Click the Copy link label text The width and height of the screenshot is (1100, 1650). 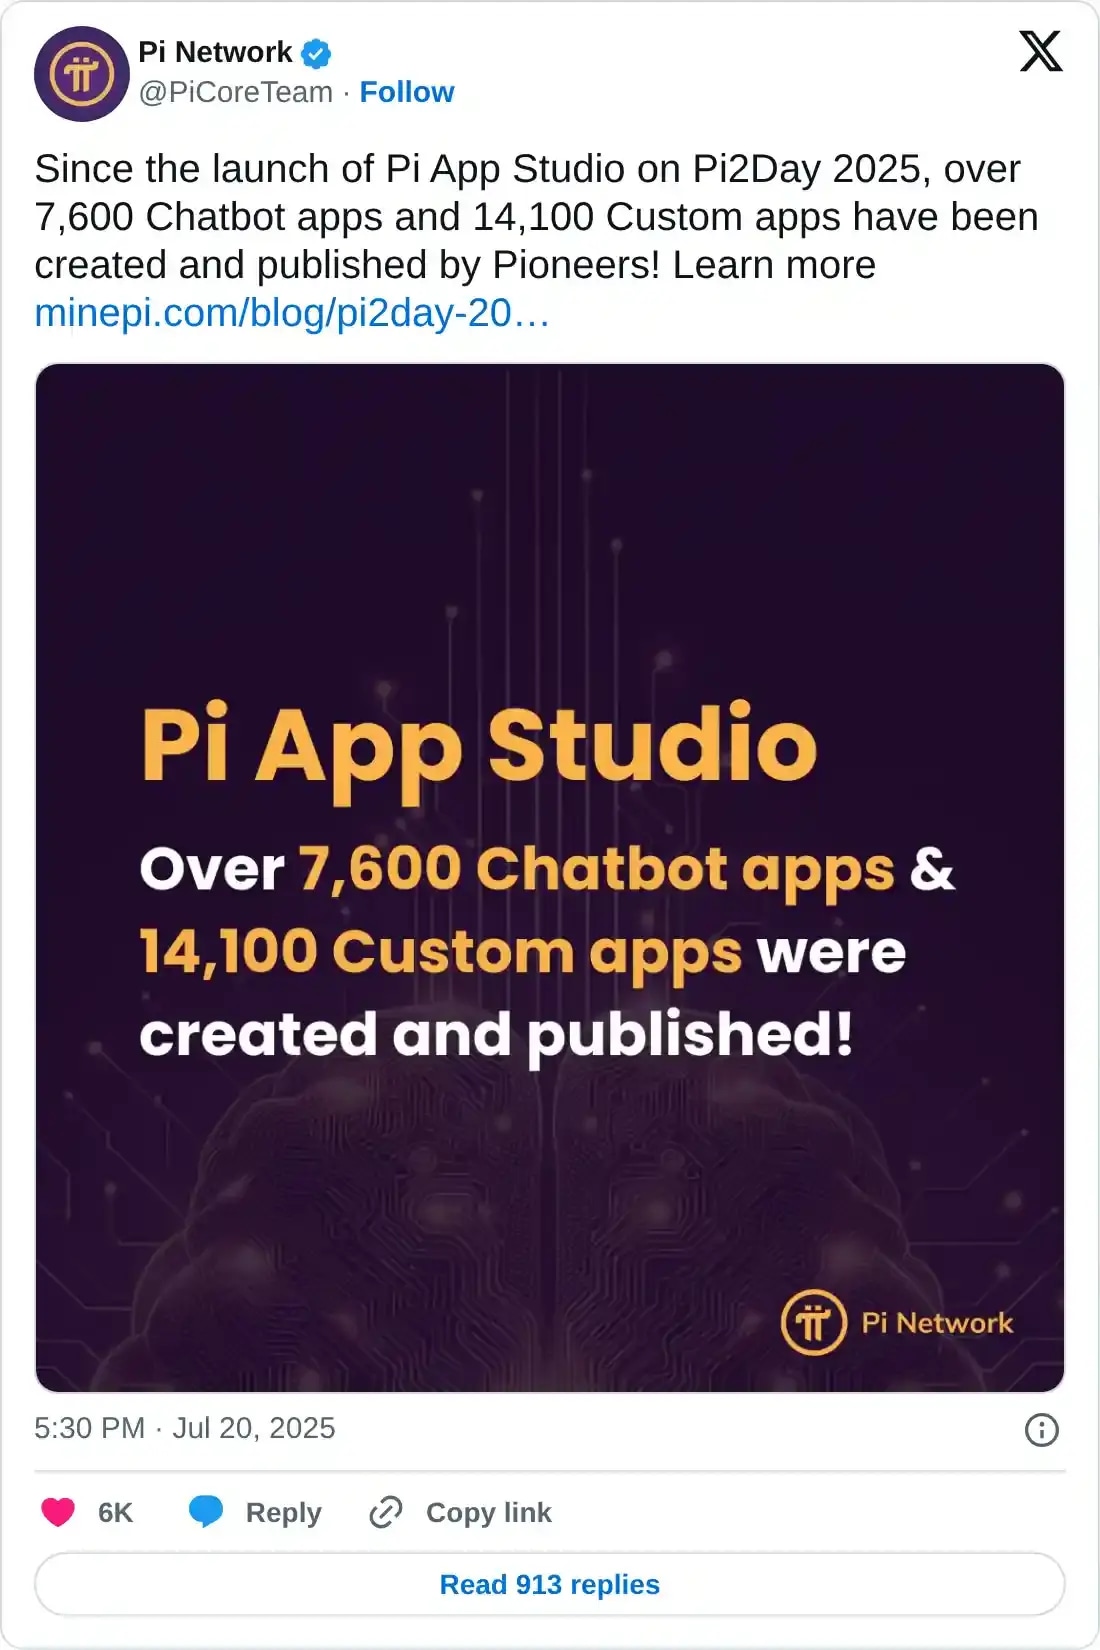[x=487, y=1512]
